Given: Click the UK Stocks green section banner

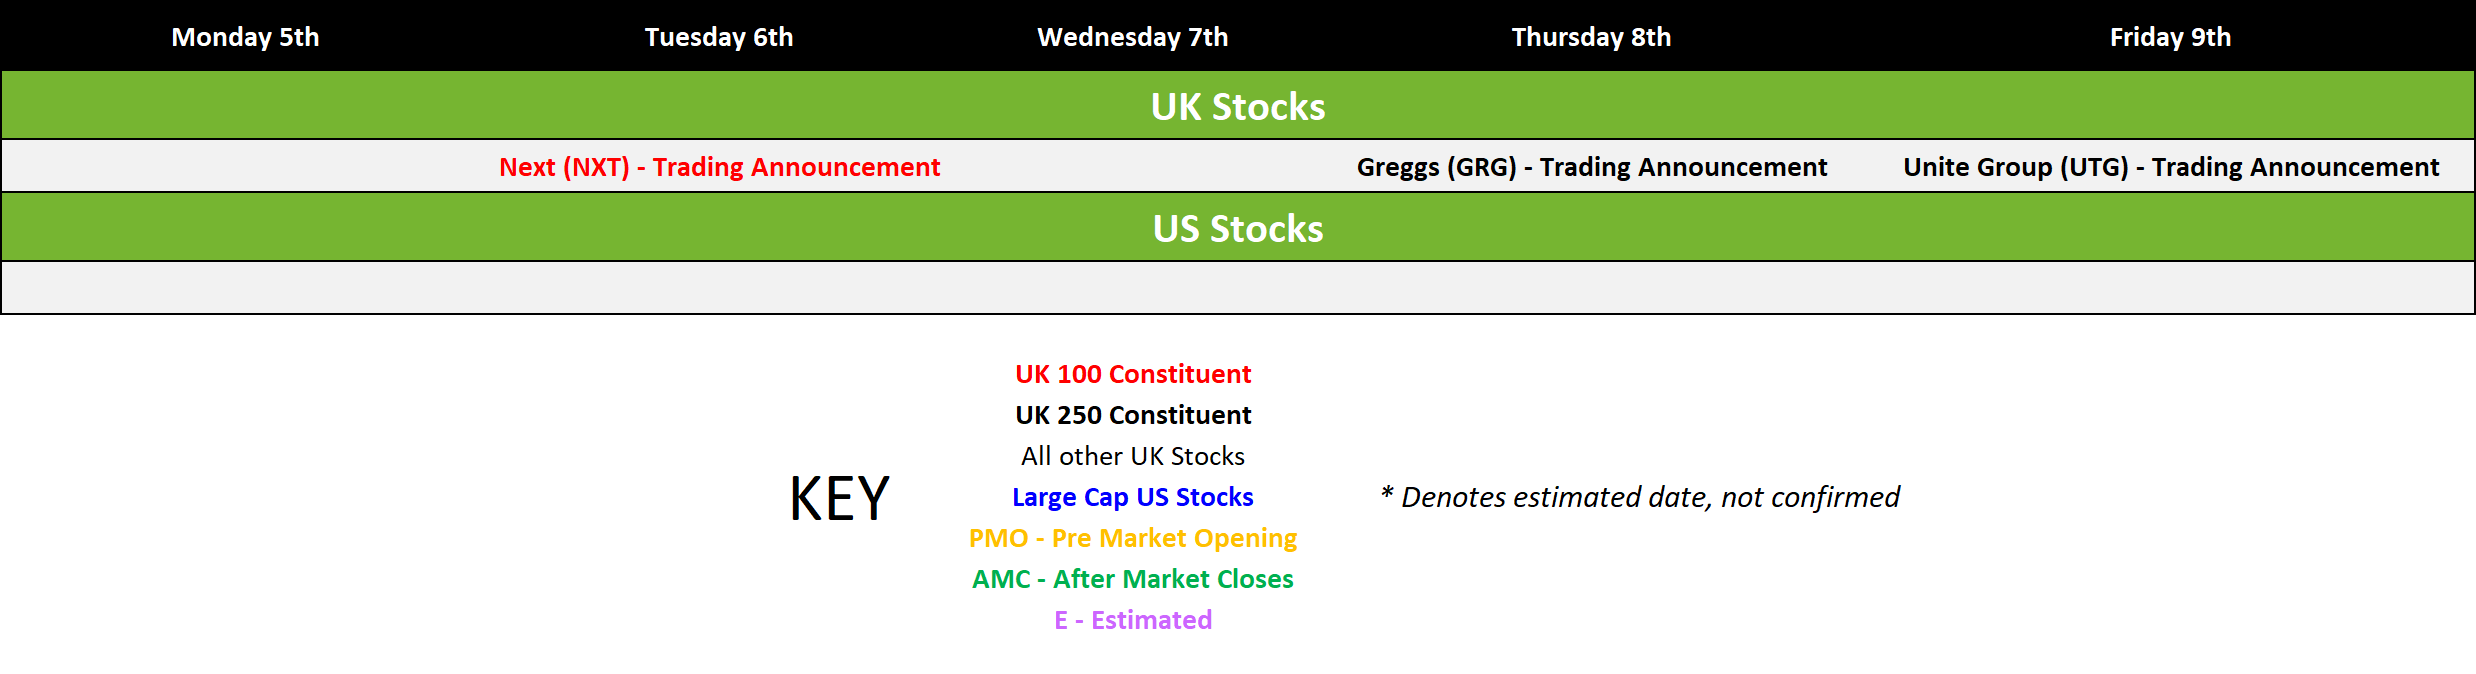Looking at the screenshot, I should click(1238, 106).
